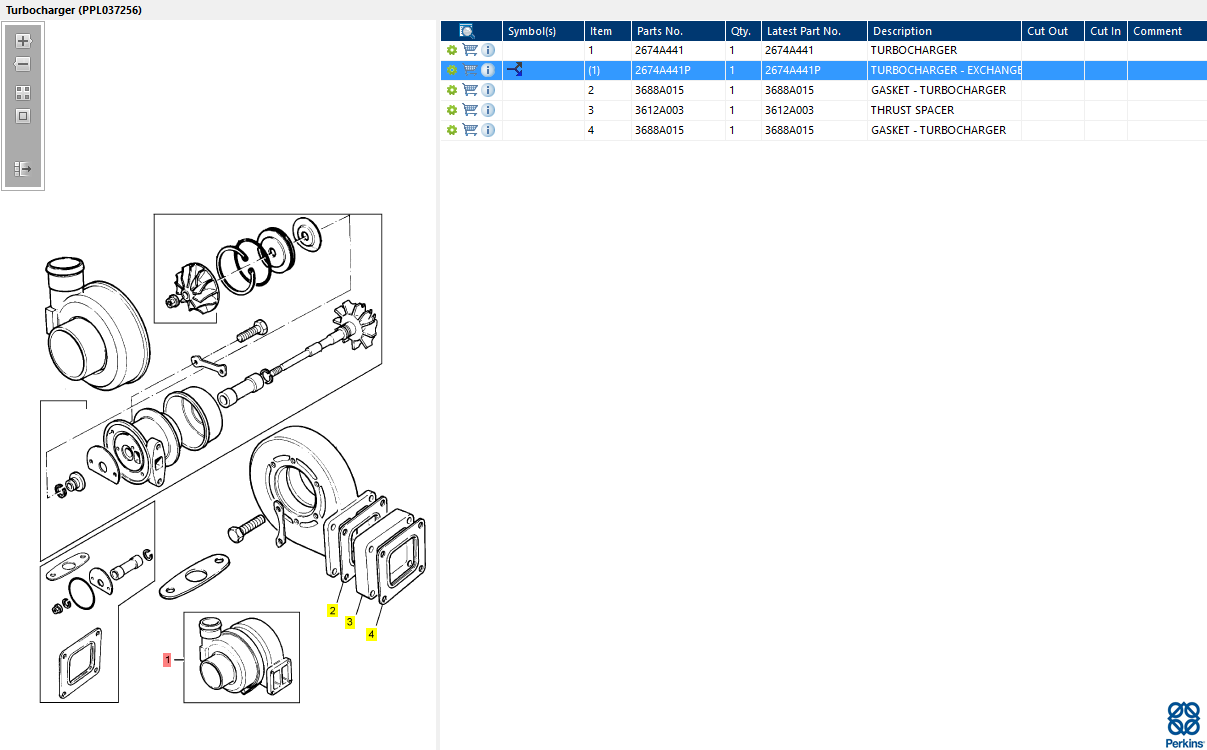Select the yellow callout 4 on the diagram

371,634
